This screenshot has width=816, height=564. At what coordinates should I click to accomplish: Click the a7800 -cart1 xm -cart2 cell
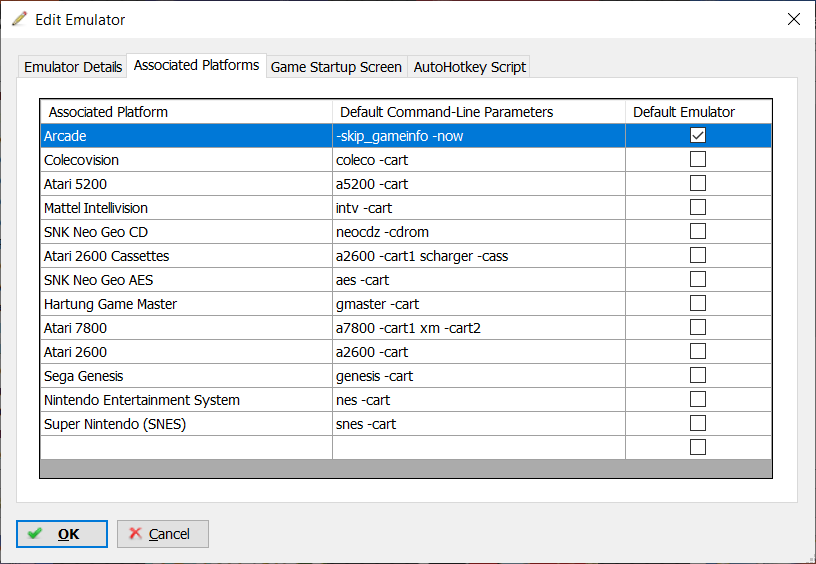(x=479, y=328)
